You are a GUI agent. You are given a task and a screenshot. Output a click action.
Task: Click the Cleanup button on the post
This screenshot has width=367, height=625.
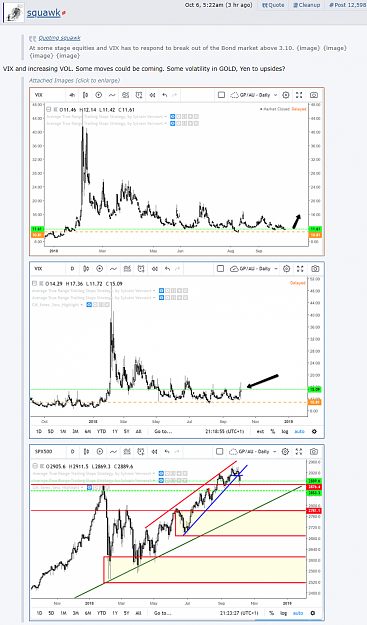tap(306, 5)
